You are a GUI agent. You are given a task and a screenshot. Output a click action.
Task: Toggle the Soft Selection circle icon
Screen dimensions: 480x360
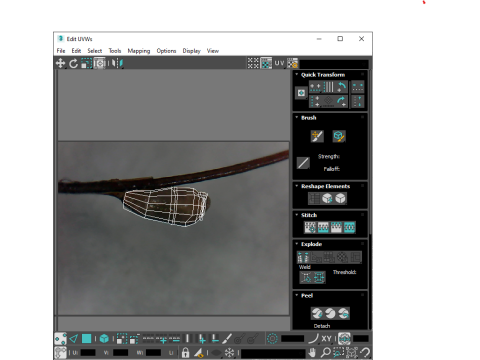coord(272,339)
